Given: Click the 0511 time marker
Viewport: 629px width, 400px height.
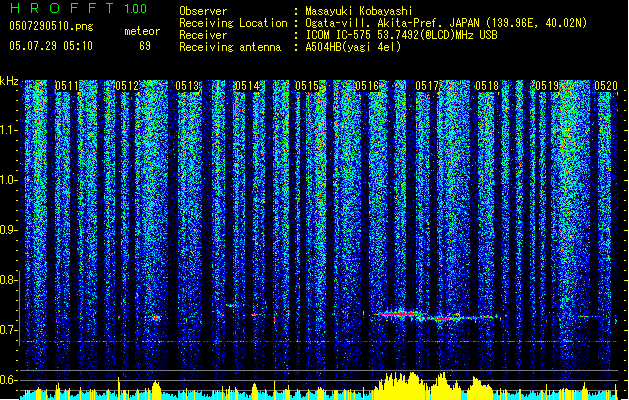Looking at the screenshot, I should [x=67, y=86].
